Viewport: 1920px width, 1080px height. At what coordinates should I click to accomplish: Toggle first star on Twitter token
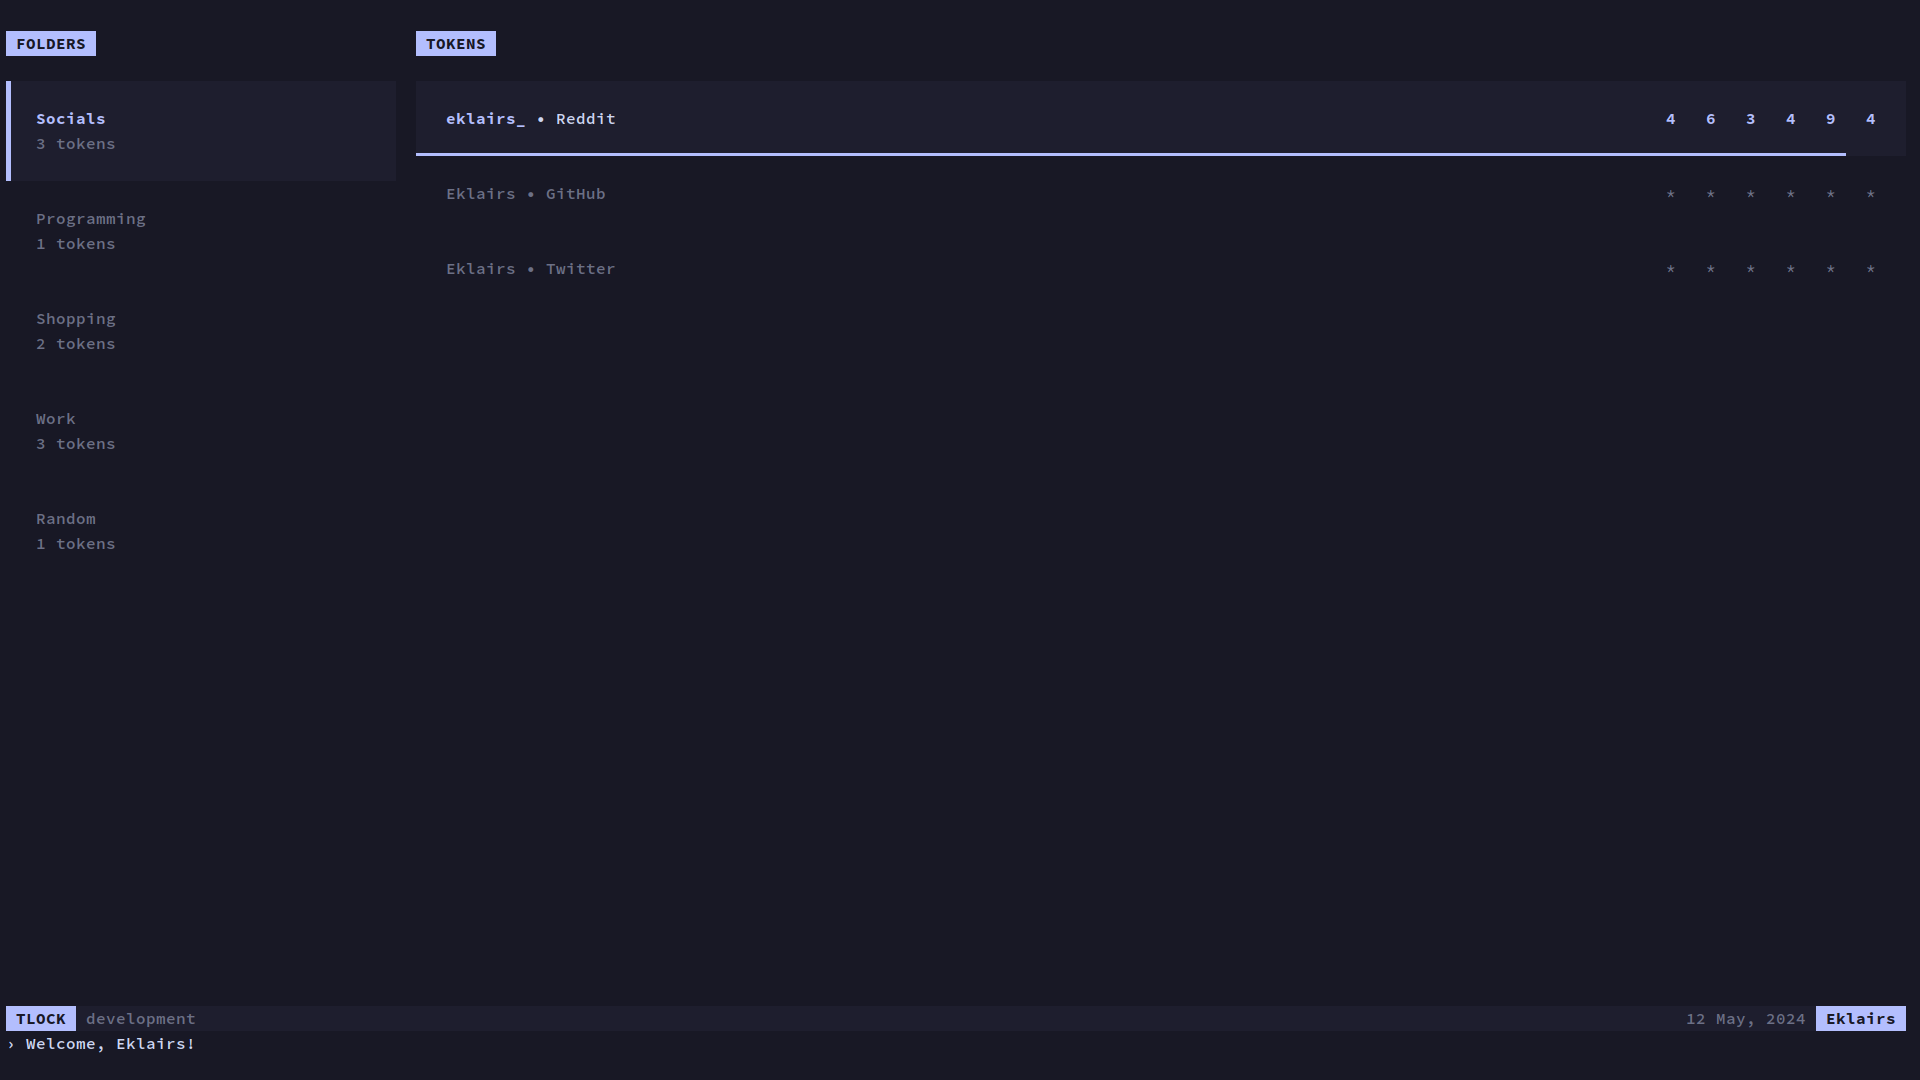(x=1669, y=268)
